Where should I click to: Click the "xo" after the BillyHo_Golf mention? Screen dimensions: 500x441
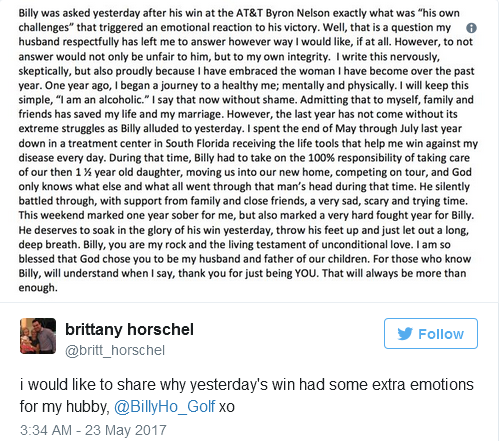click(227, 407)
